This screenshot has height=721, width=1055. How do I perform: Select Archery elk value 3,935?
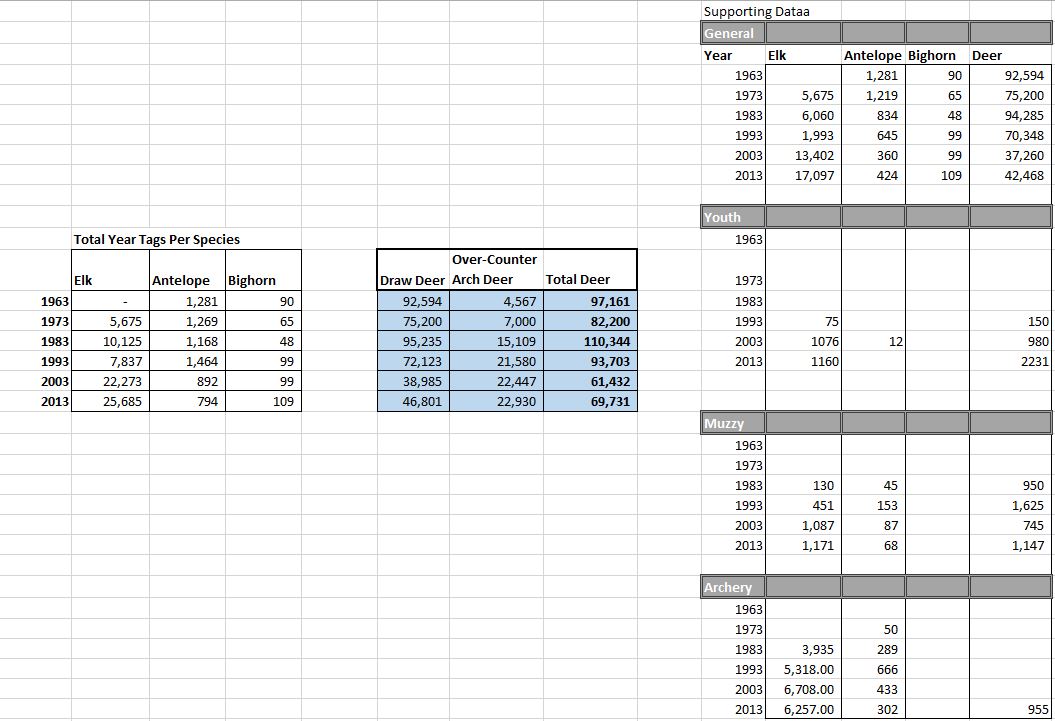click(x=803, y=650)
